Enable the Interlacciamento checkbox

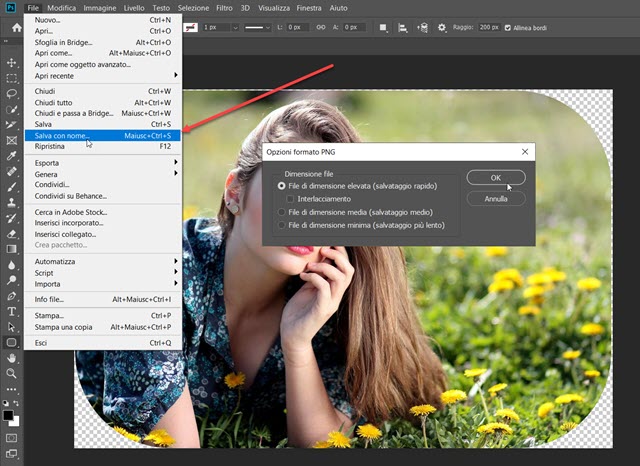pos(290,199)
